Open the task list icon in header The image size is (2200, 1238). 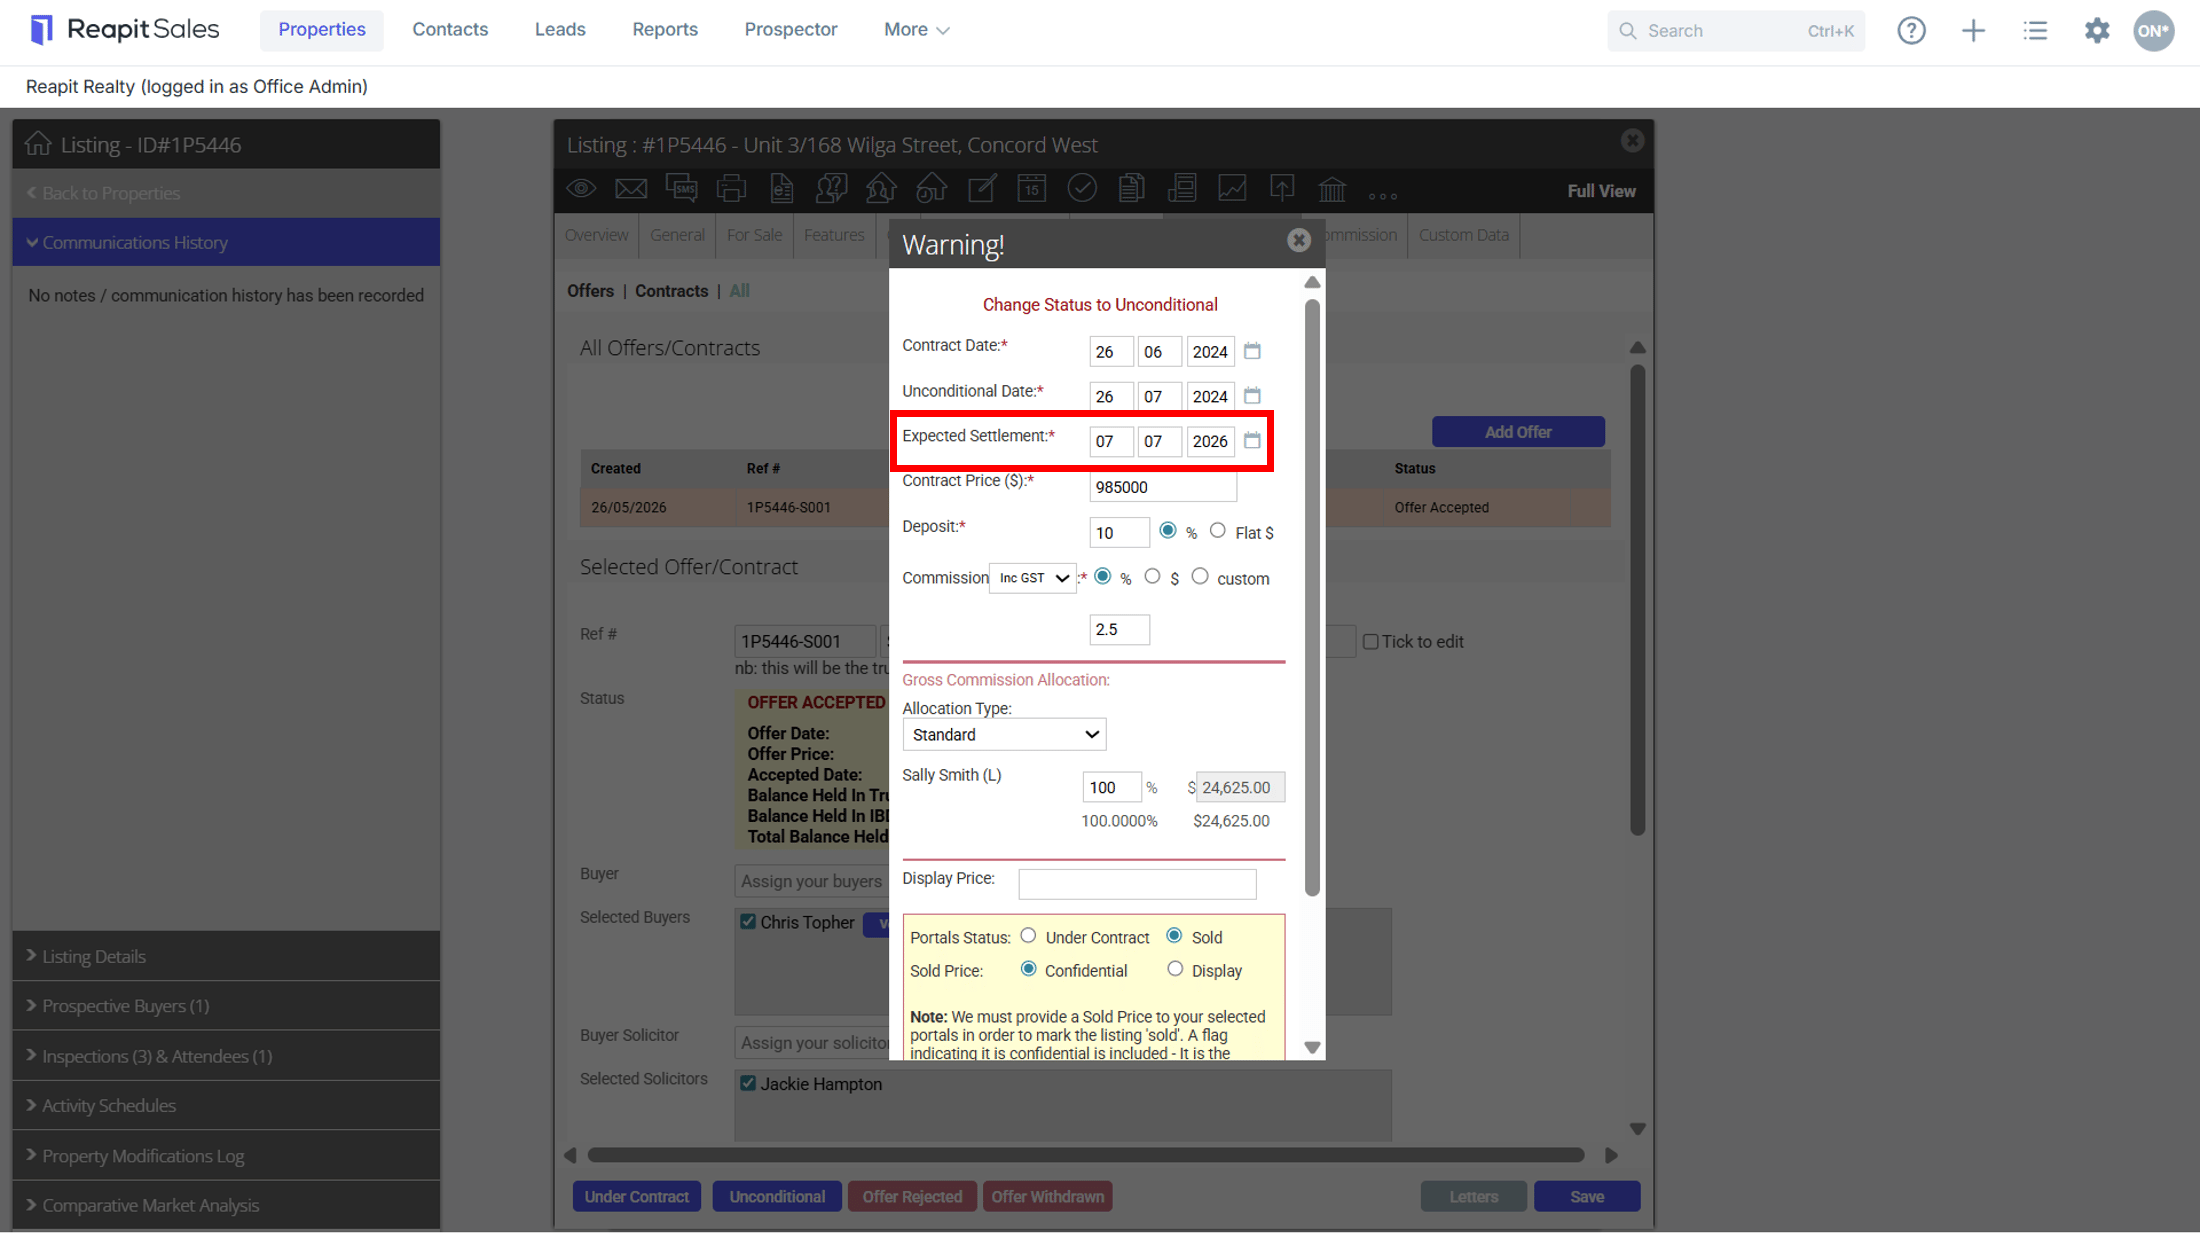[x=2035, y=30]
